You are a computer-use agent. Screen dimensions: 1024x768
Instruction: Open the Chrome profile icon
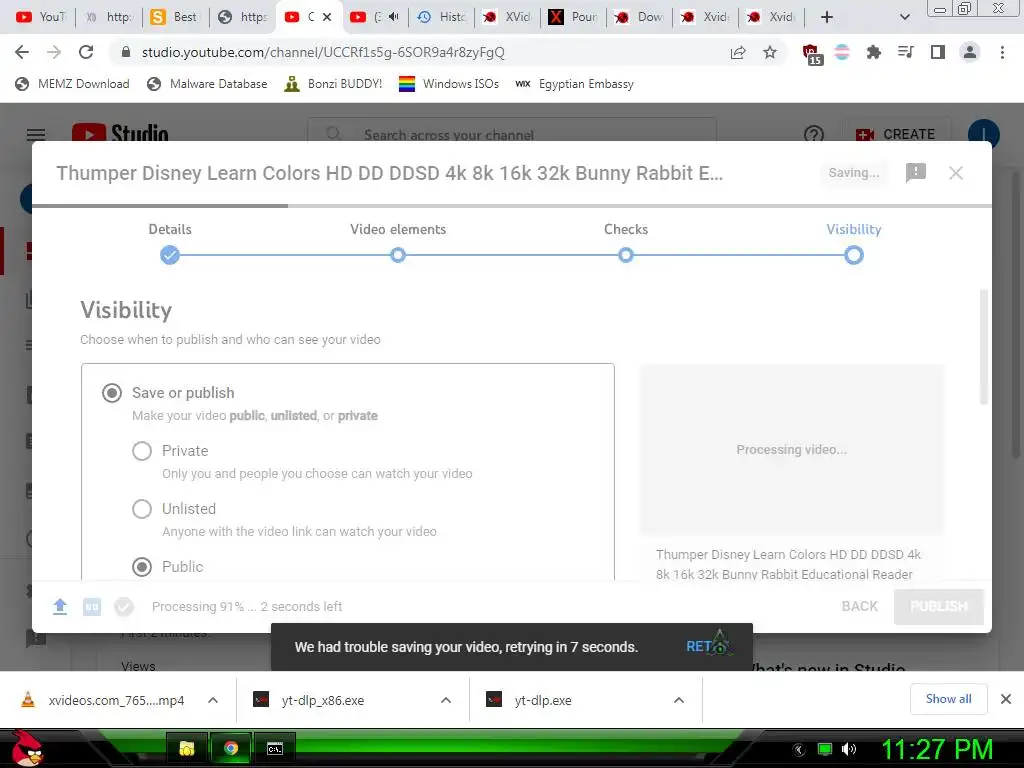[970, 52]
